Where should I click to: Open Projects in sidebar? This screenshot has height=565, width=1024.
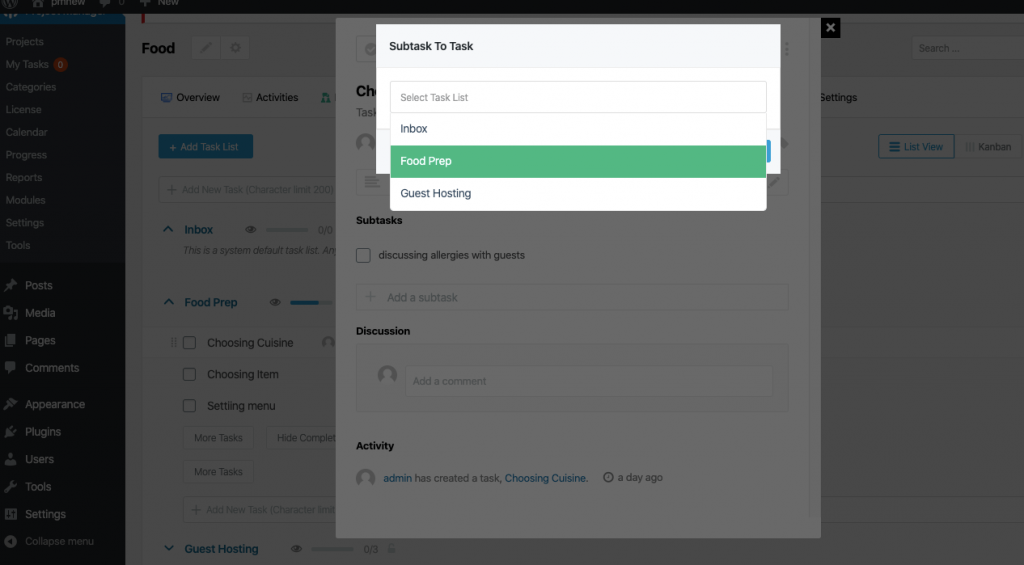coord(24,42)
